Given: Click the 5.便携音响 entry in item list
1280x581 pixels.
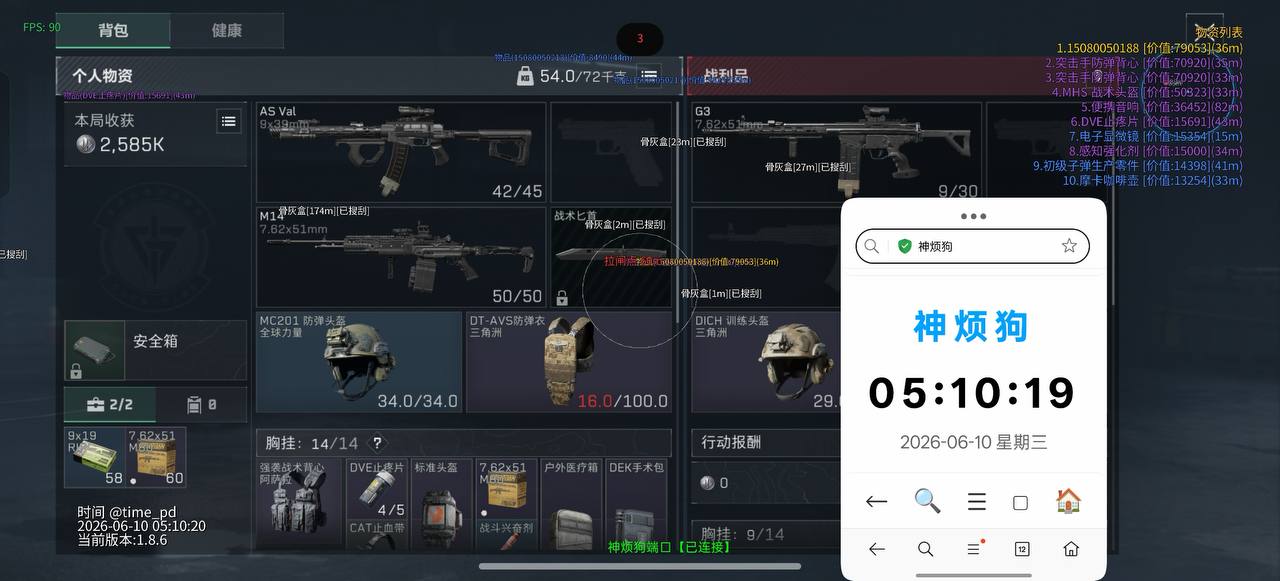Looking at the screenshot, I should (1162, 107).
